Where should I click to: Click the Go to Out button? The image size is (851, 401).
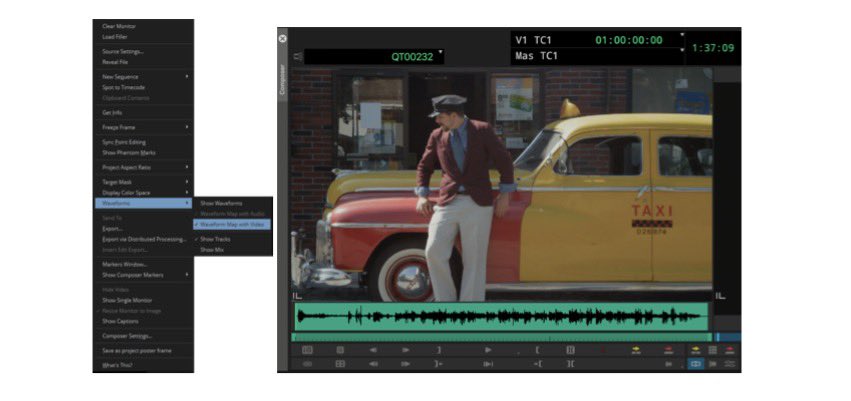[439, 364]
